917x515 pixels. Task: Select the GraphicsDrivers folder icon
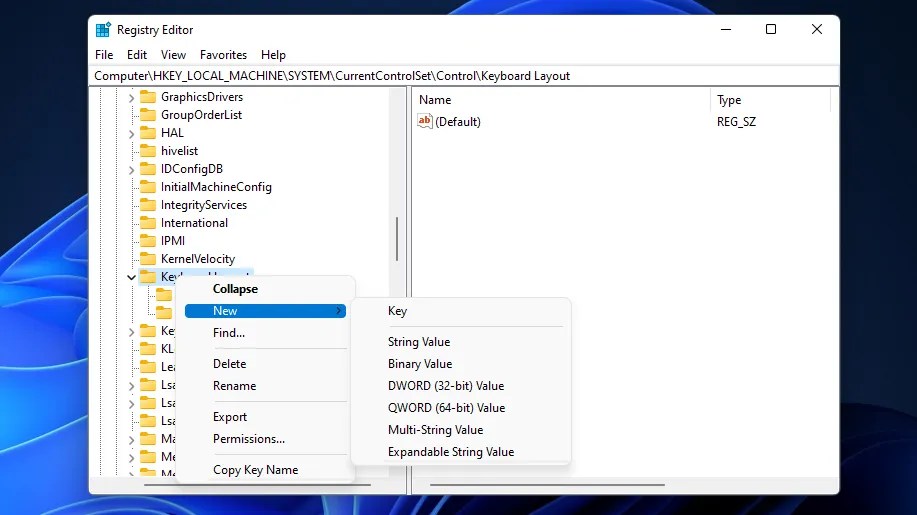[x=148, y=96]
